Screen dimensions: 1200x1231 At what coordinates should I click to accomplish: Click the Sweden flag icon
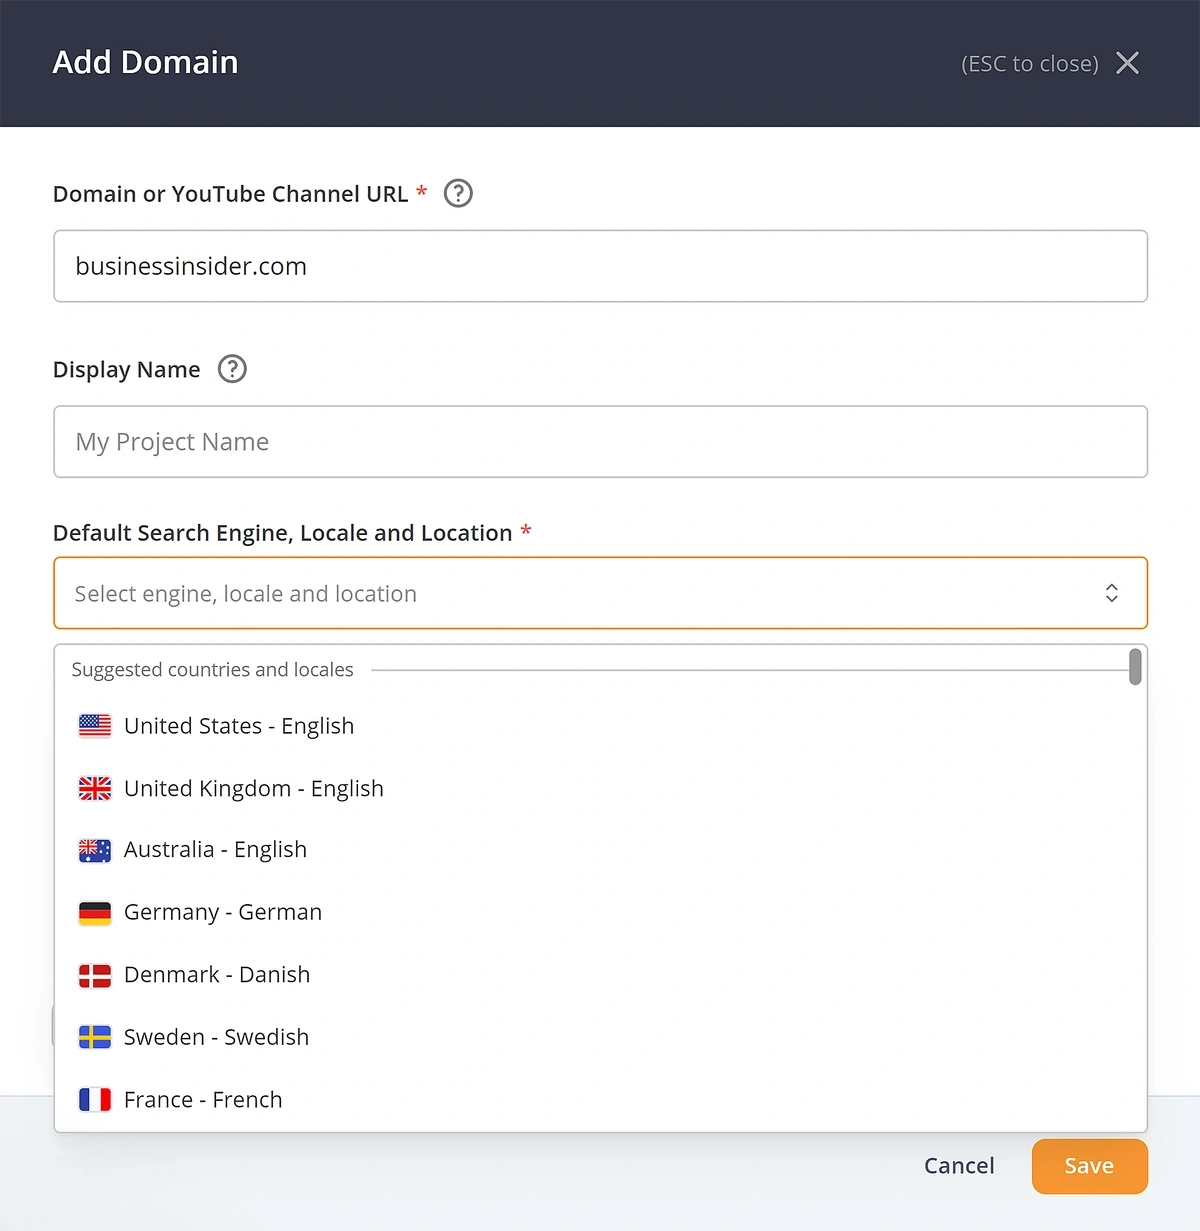click(95, 1037)
